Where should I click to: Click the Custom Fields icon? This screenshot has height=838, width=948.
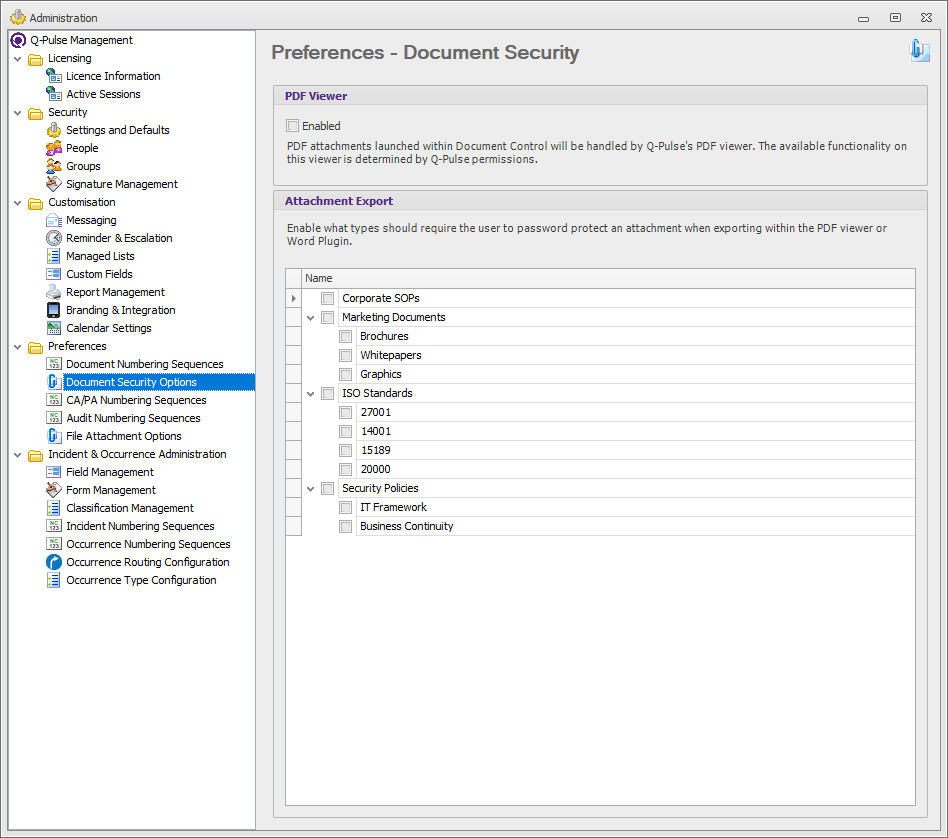pyautogui.click(x=54, y=274)
